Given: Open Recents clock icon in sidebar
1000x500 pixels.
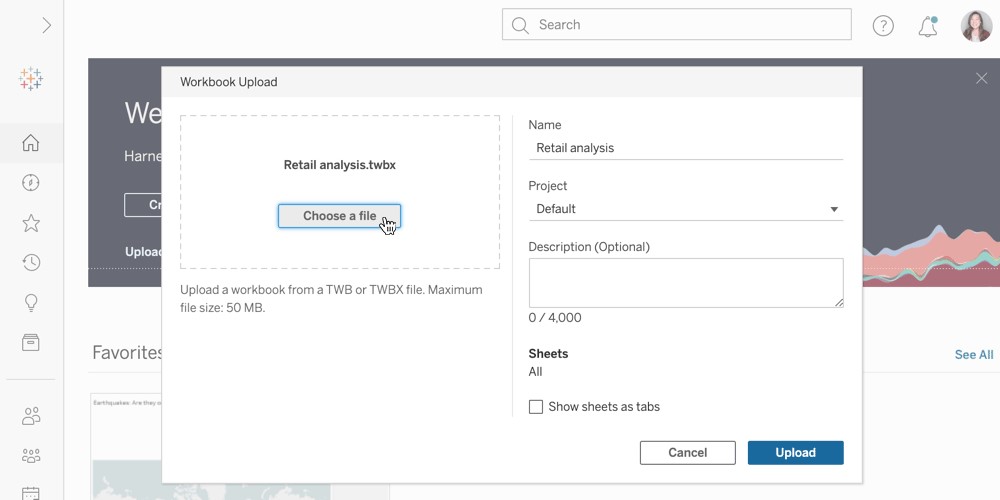Looking at the screenshot, I should click(31, 263).
